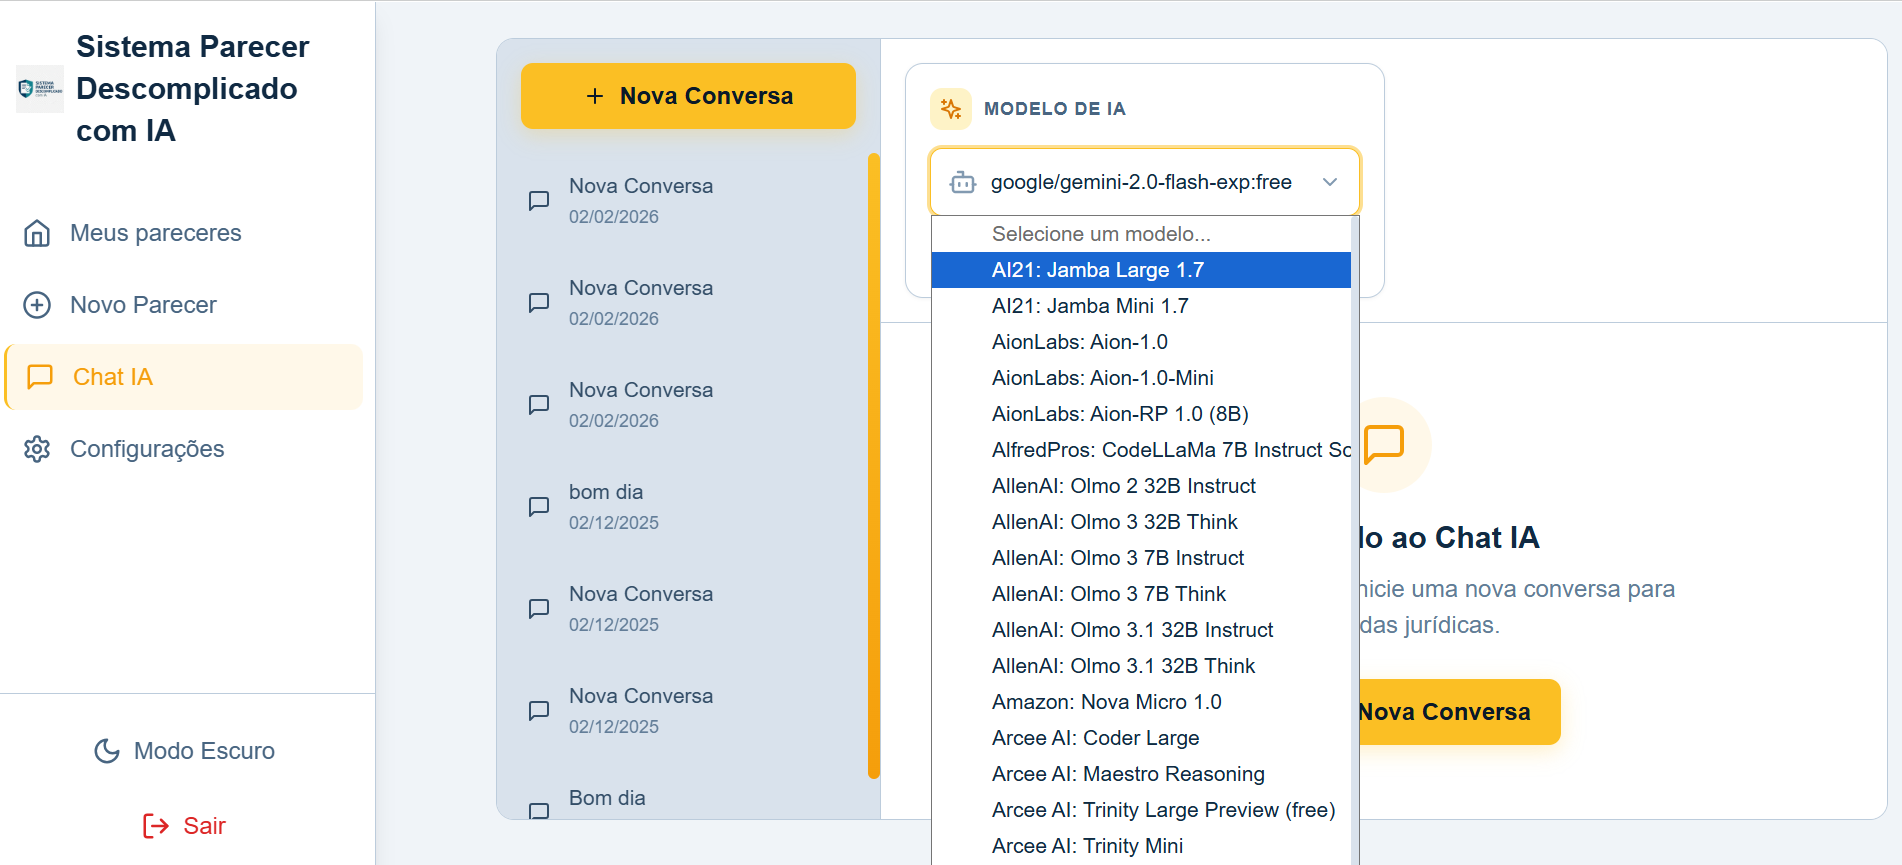This screenshot has width=1902, height=865.
Task: Click the gear icon beside Configurações
Action: click(37, 449)
